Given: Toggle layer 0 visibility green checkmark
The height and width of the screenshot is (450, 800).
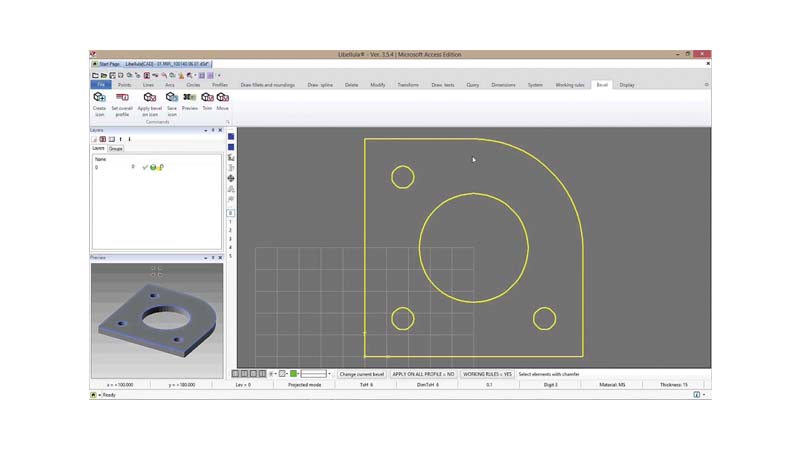Looking at the screenshot, I should [145, 167].
